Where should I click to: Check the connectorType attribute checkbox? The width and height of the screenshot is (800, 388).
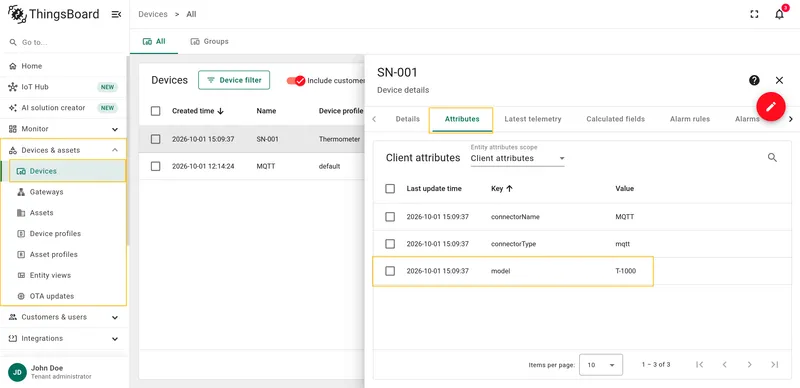390,244
